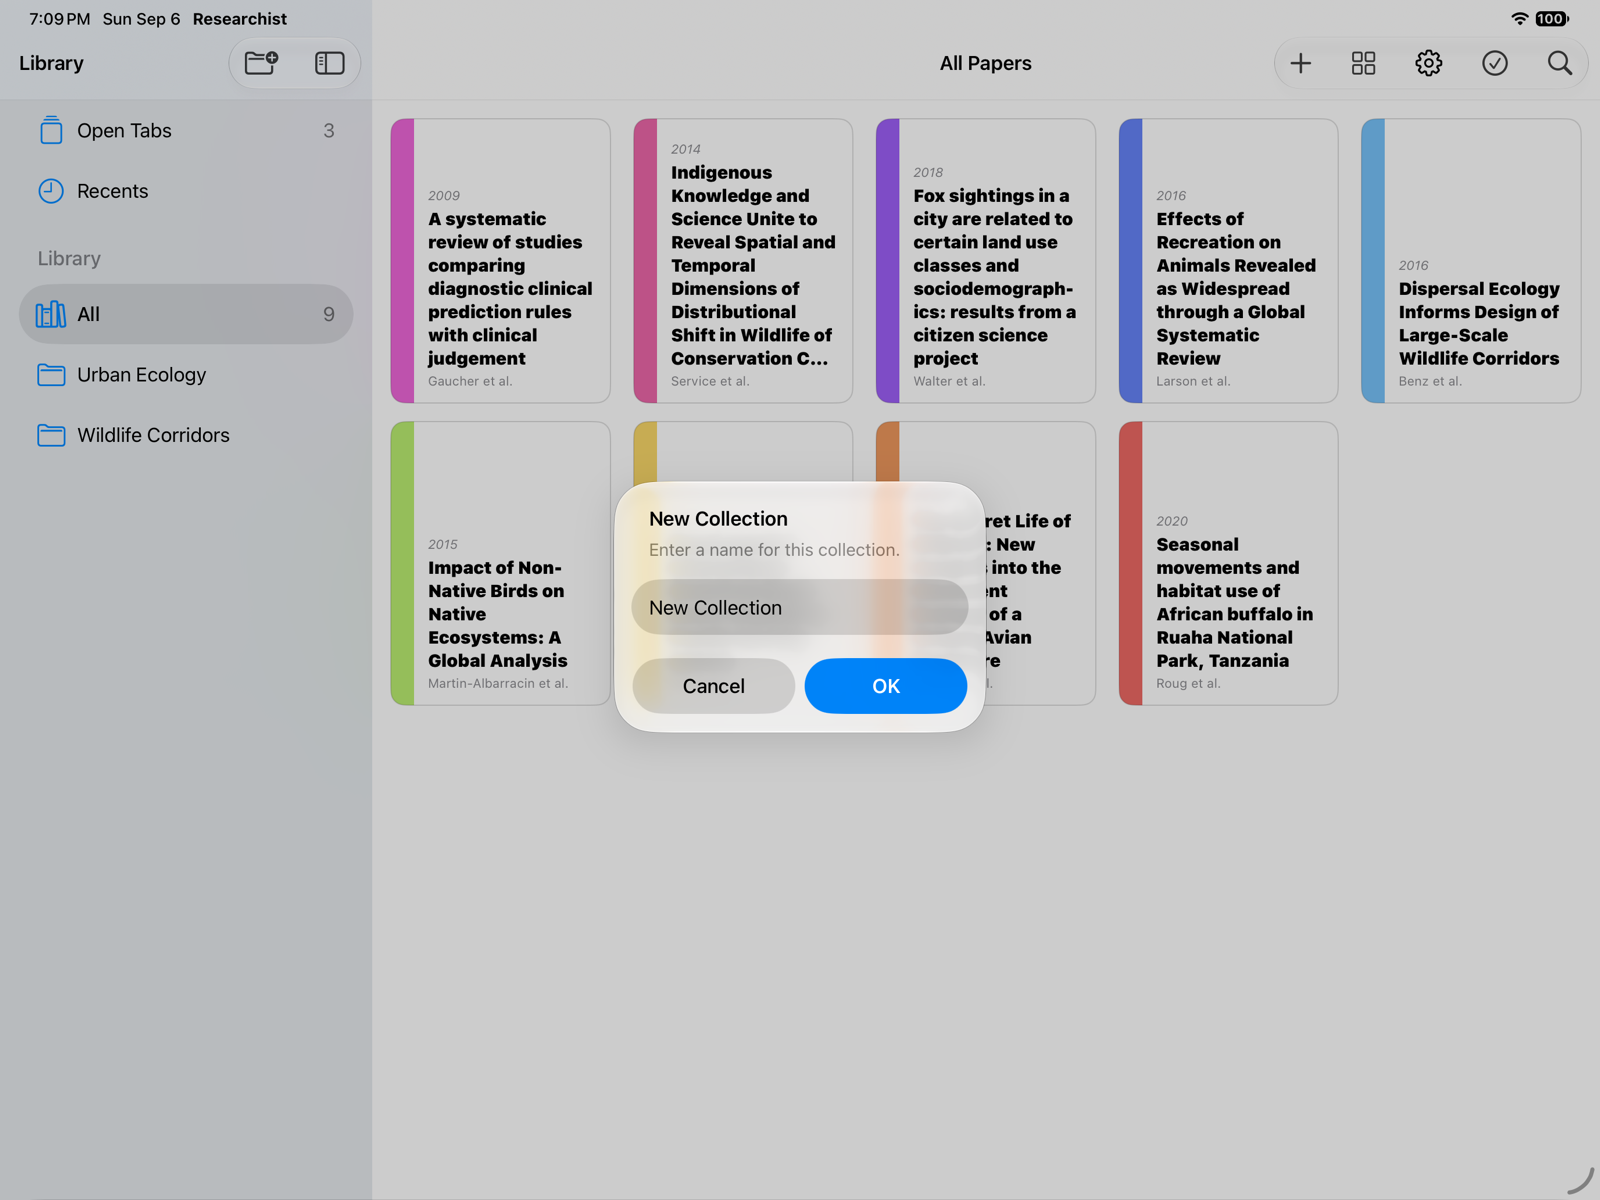Screen dimensions: 1600x1200
Task: Check the battery indicator in status bar
Action: 1552,19
